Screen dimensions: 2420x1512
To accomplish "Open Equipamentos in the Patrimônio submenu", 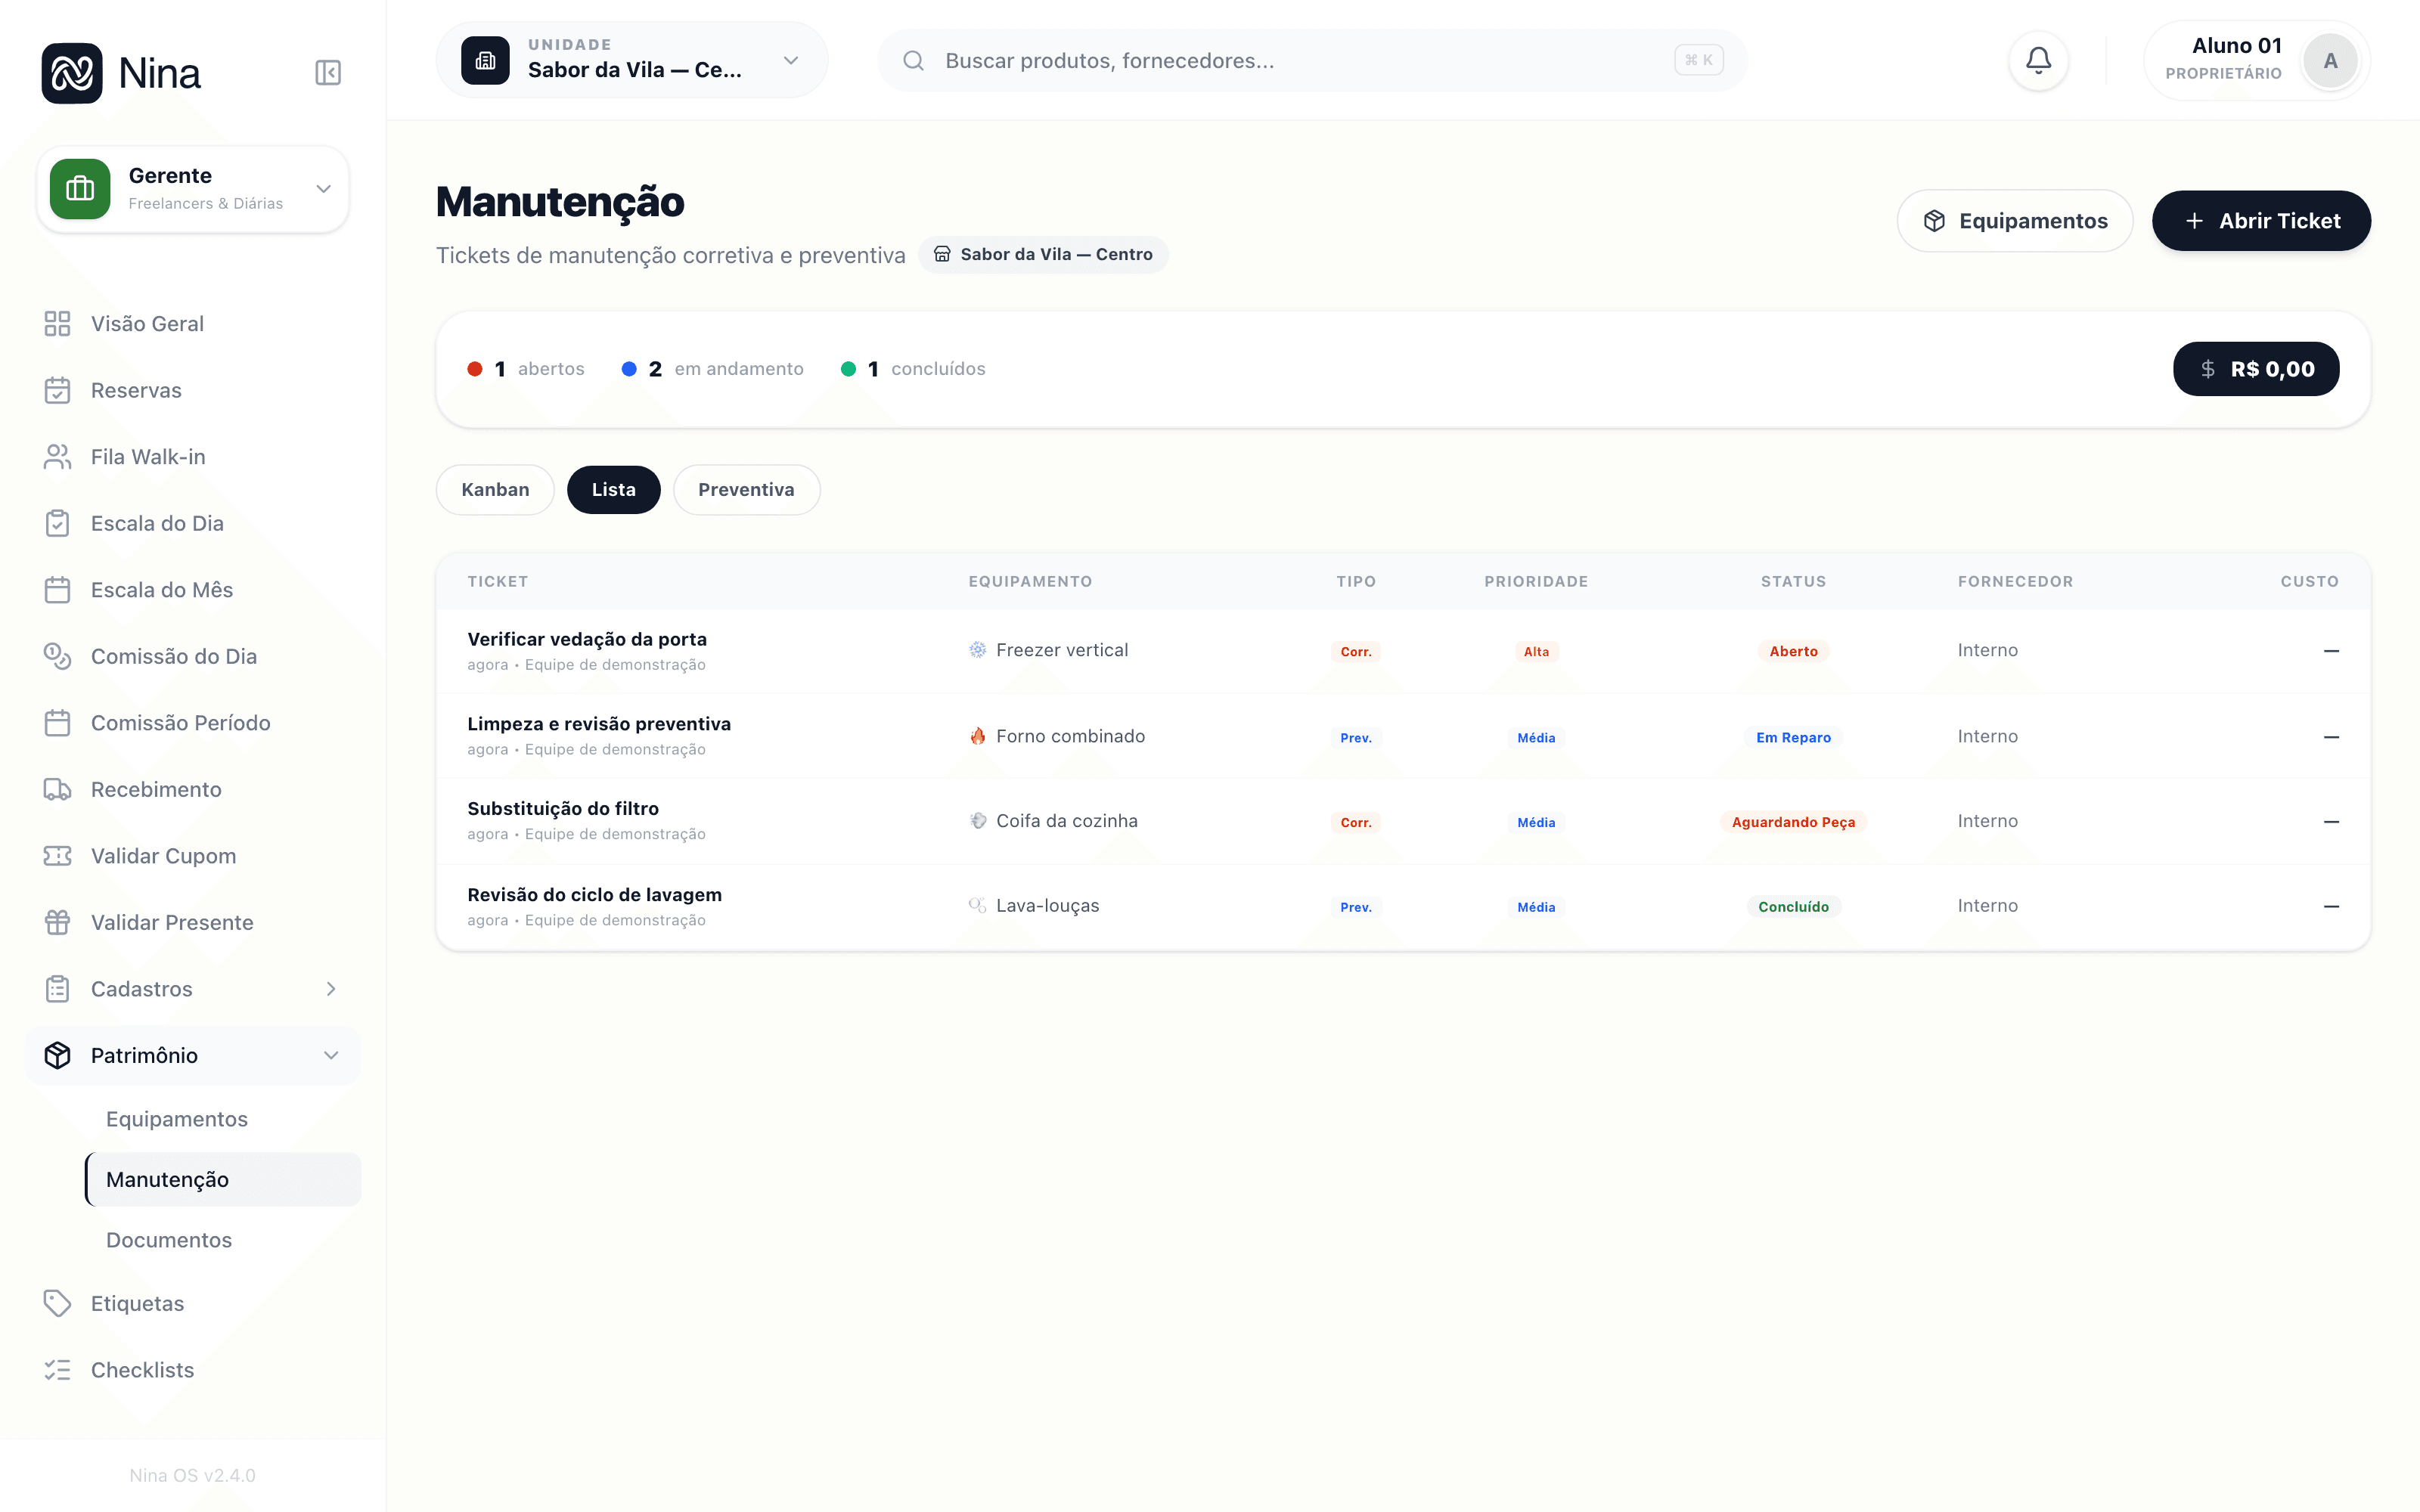I will [x=222, y=1119].
